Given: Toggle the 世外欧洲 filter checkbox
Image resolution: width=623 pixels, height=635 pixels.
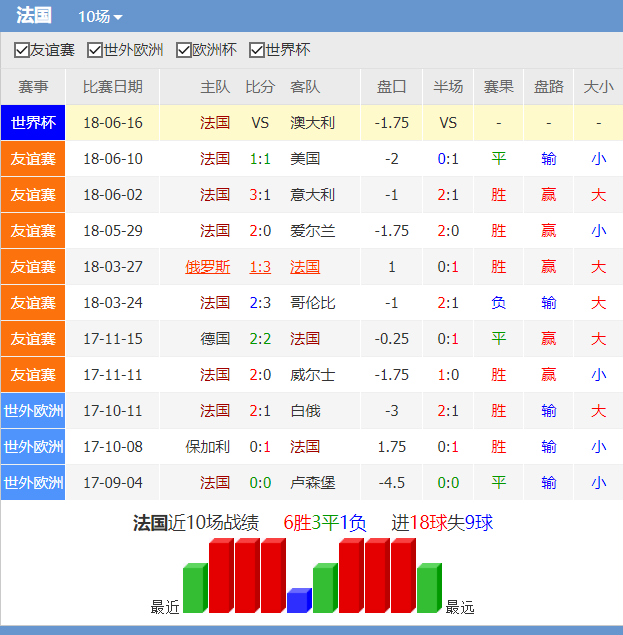Looking at the screenshot, I should (95, 50).
